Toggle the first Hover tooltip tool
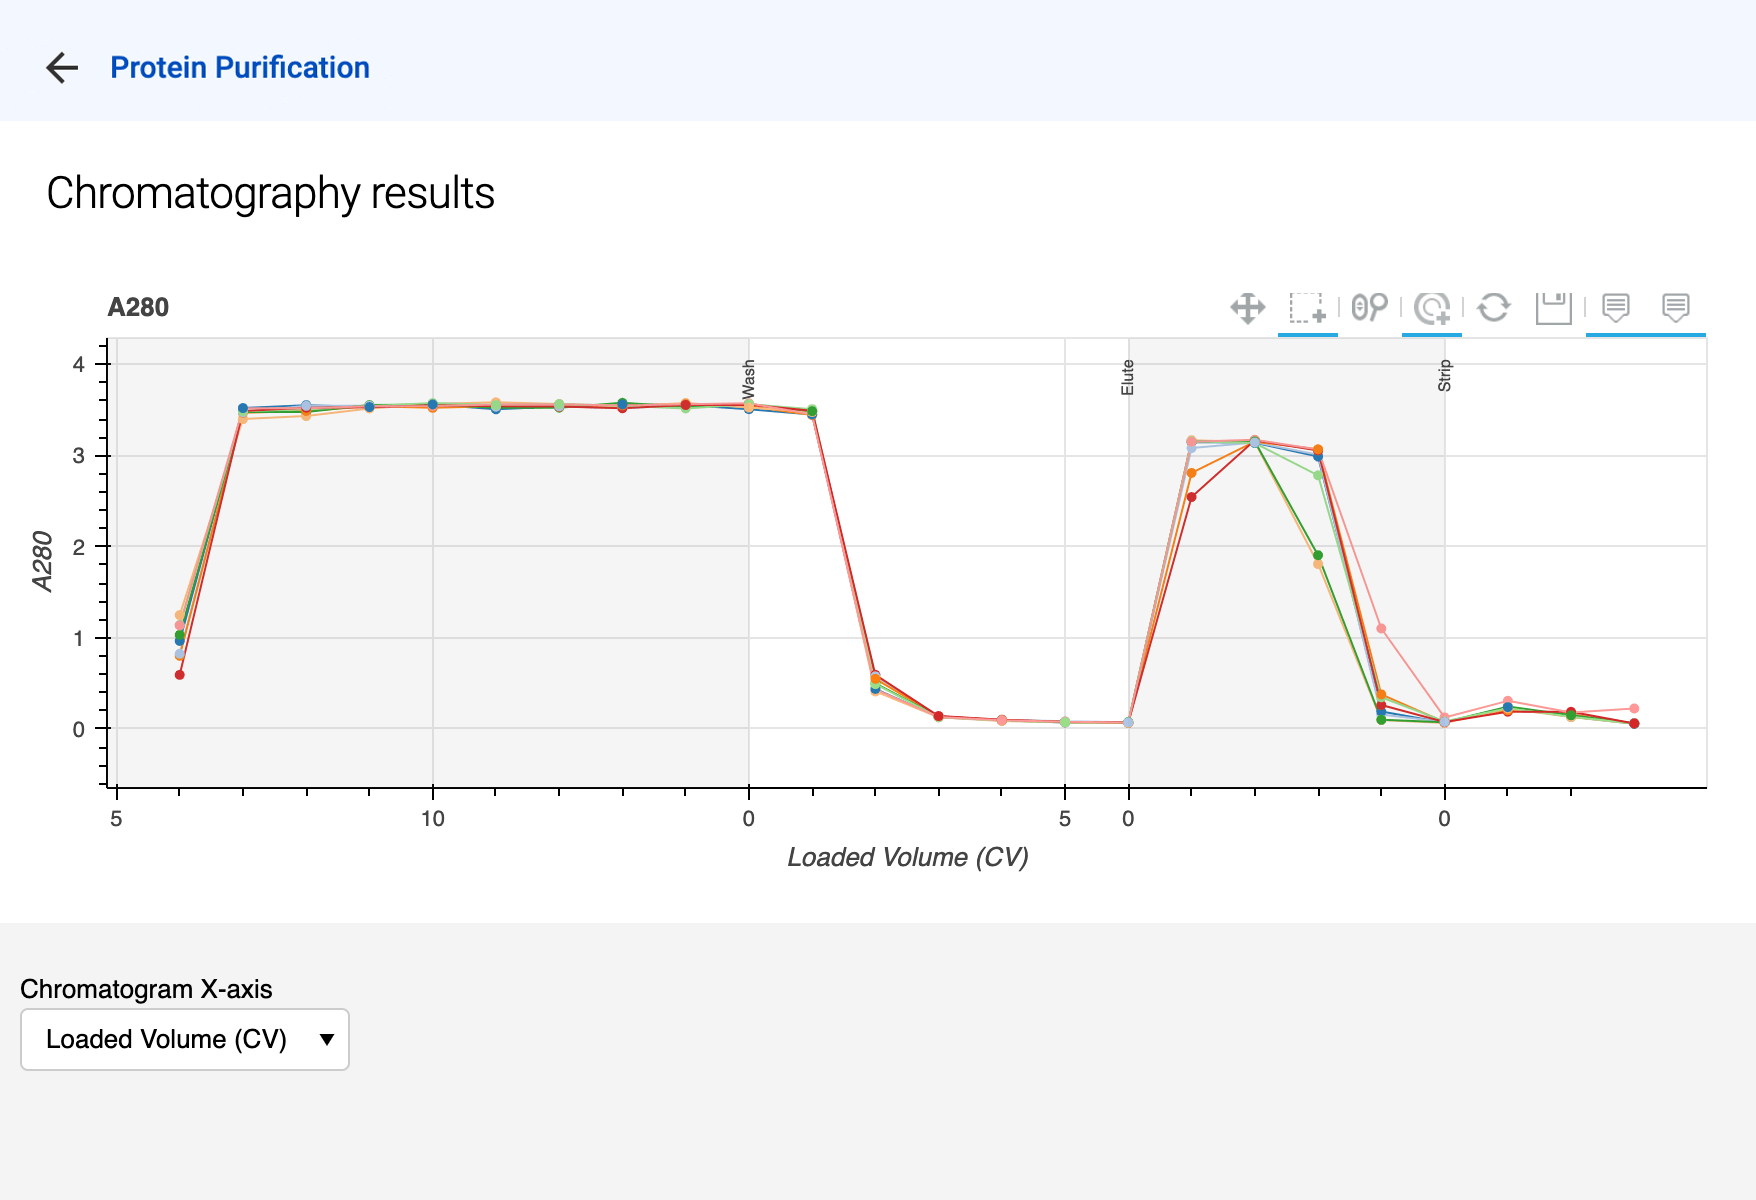Image resolution: width=1756 pixels, height=1200 pixels. click(x=1616, y=308)
